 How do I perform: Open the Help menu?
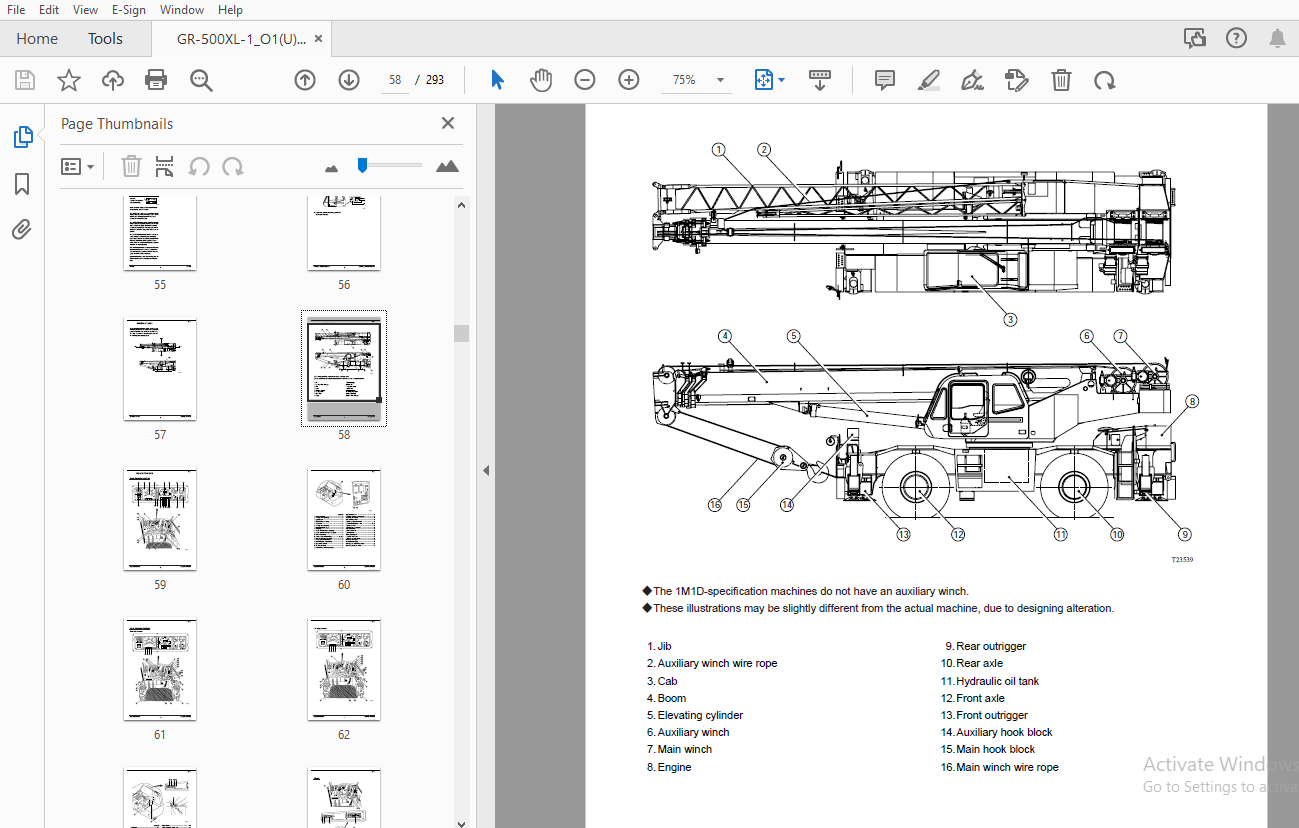point(230,9)
